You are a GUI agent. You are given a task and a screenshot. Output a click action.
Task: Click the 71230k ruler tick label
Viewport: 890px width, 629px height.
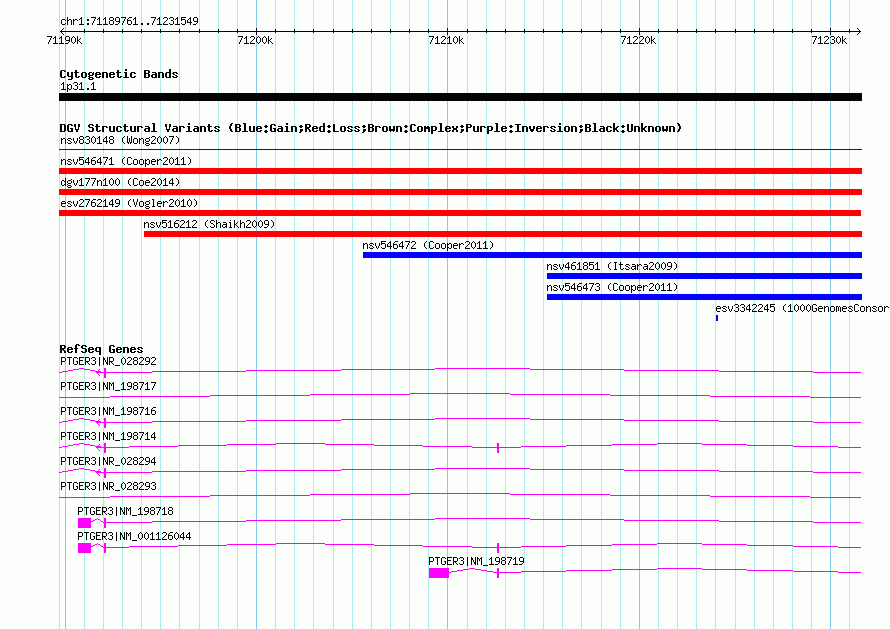829,40
